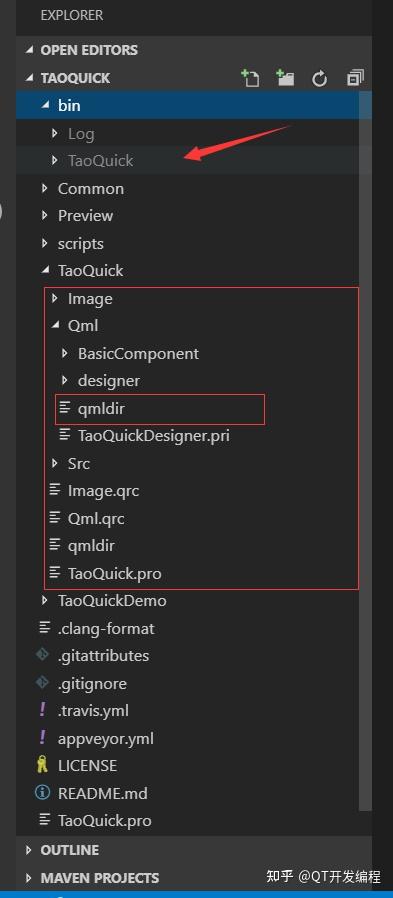
Task: Click the New File icon
Action: (x=250, y=78)
